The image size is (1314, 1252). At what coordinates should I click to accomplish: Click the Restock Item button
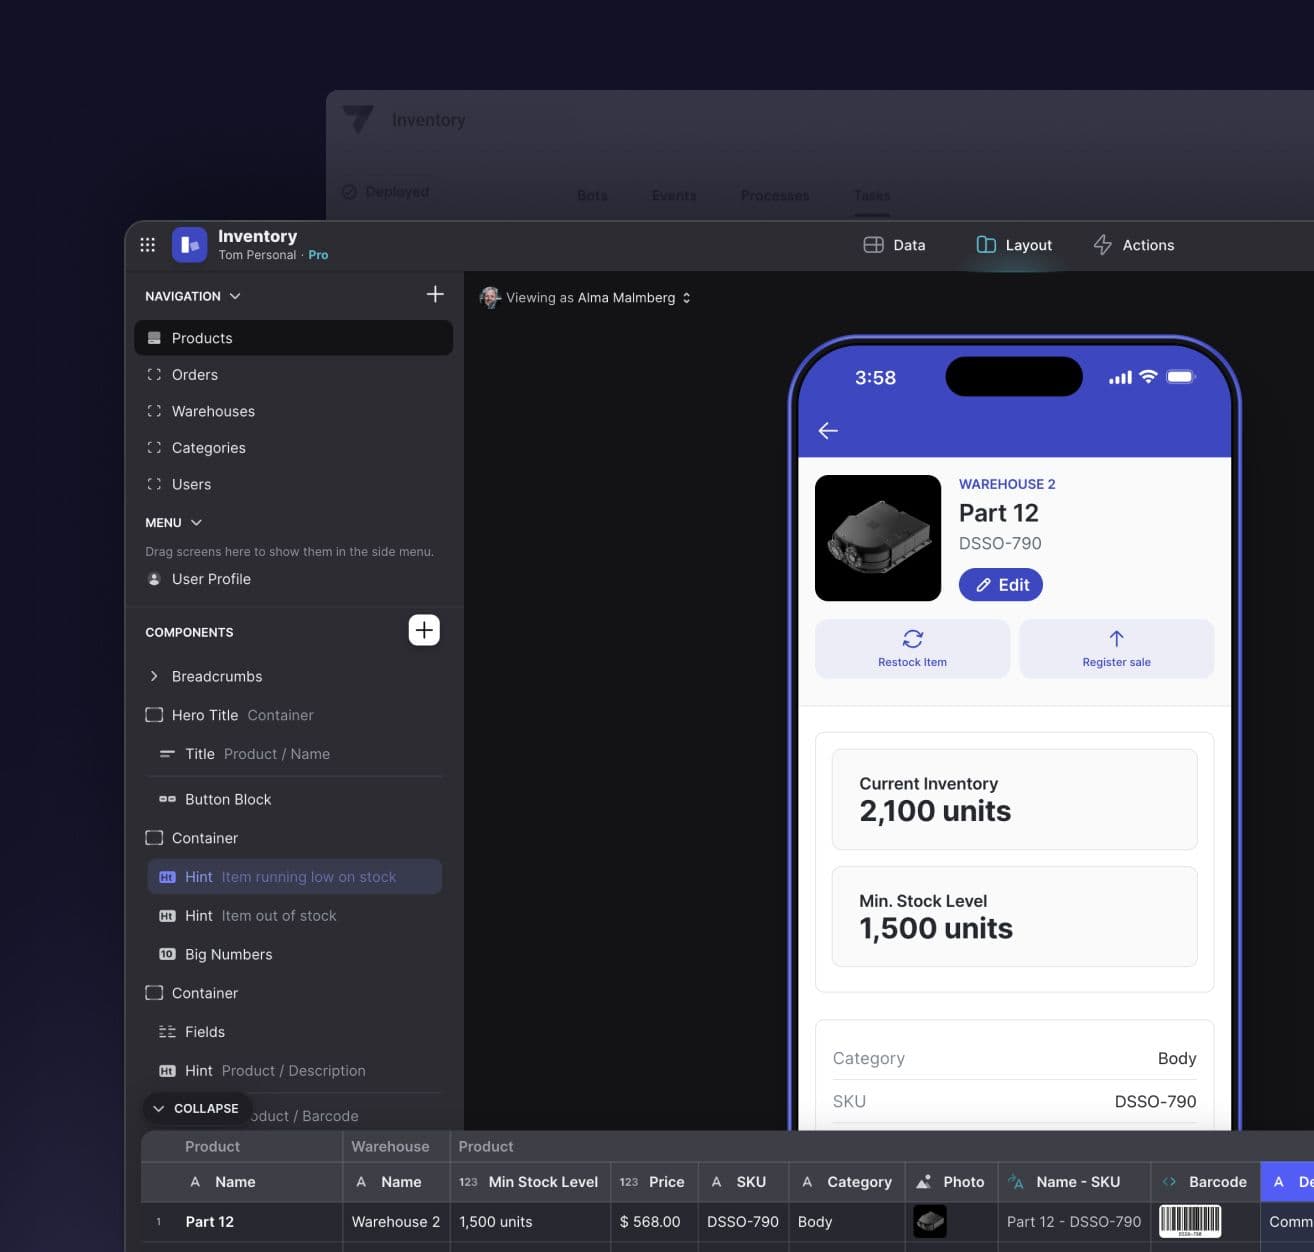tap(912, 649)
